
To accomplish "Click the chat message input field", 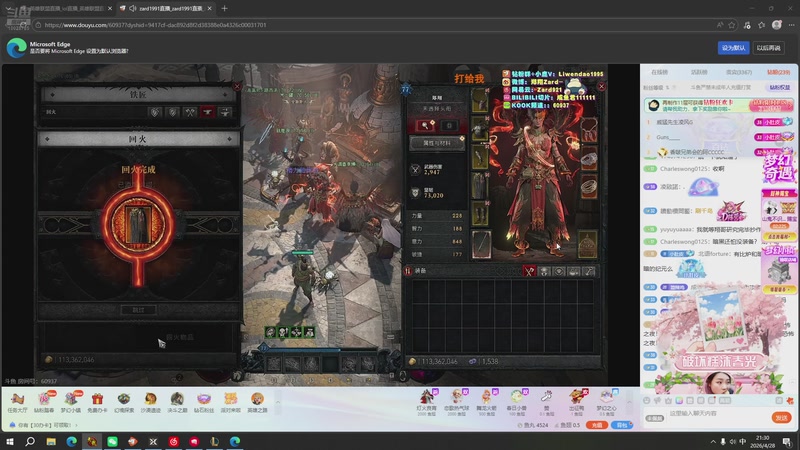I will [x=717, y=414].
